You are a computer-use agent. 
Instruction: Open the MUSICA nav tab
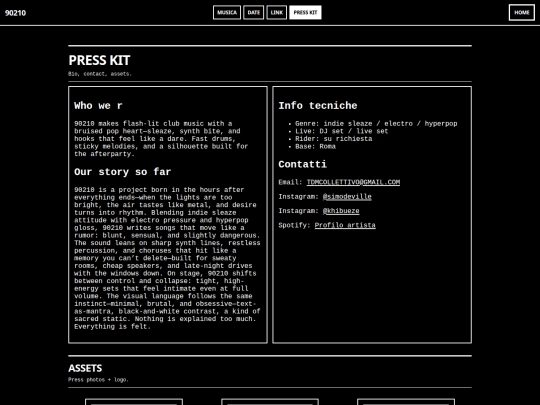click(227, 13)
